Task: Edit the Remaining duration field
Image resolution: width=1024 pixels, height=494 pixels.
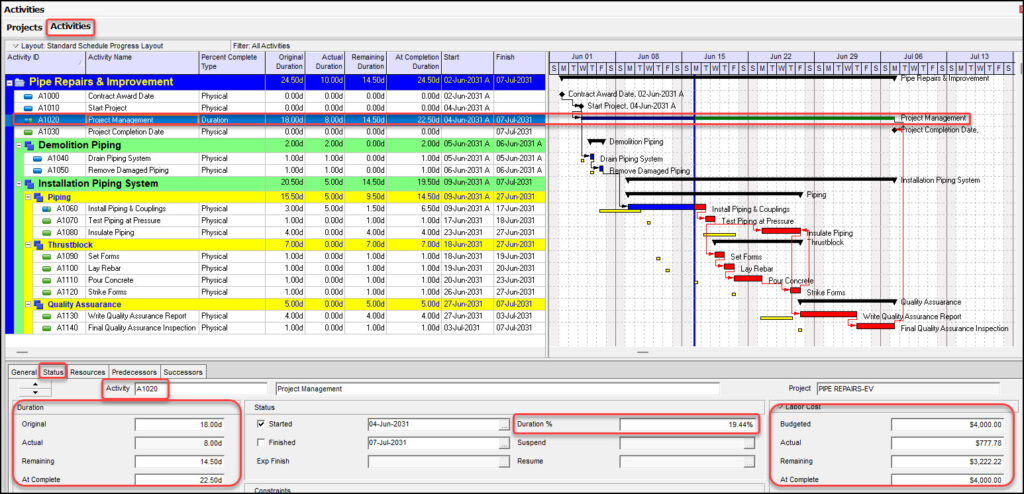Action: coord(180,461)
